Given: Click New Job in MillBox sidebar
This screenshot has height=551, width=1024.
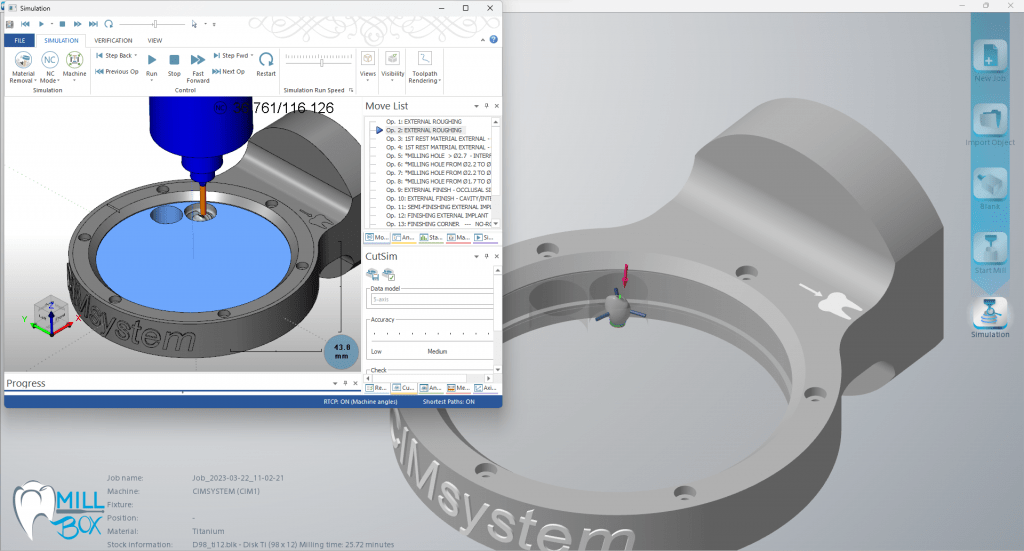Looking at the screenshot, I should (x=990, y=60).
